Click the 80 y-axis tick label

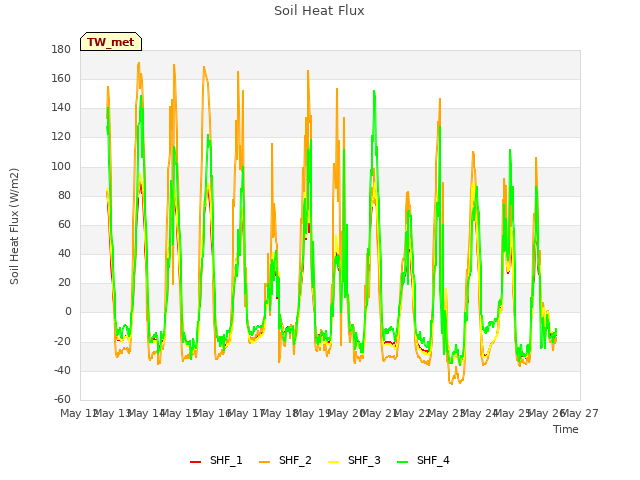[x=64, y=195]
